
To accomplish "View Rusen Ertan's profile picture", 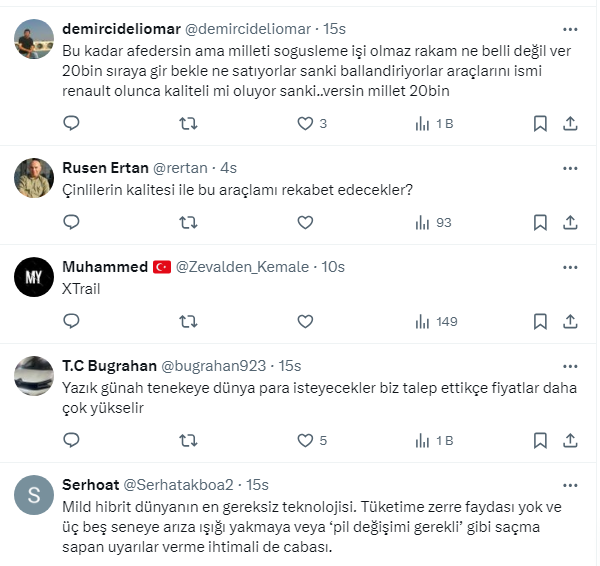I will 34,178.
